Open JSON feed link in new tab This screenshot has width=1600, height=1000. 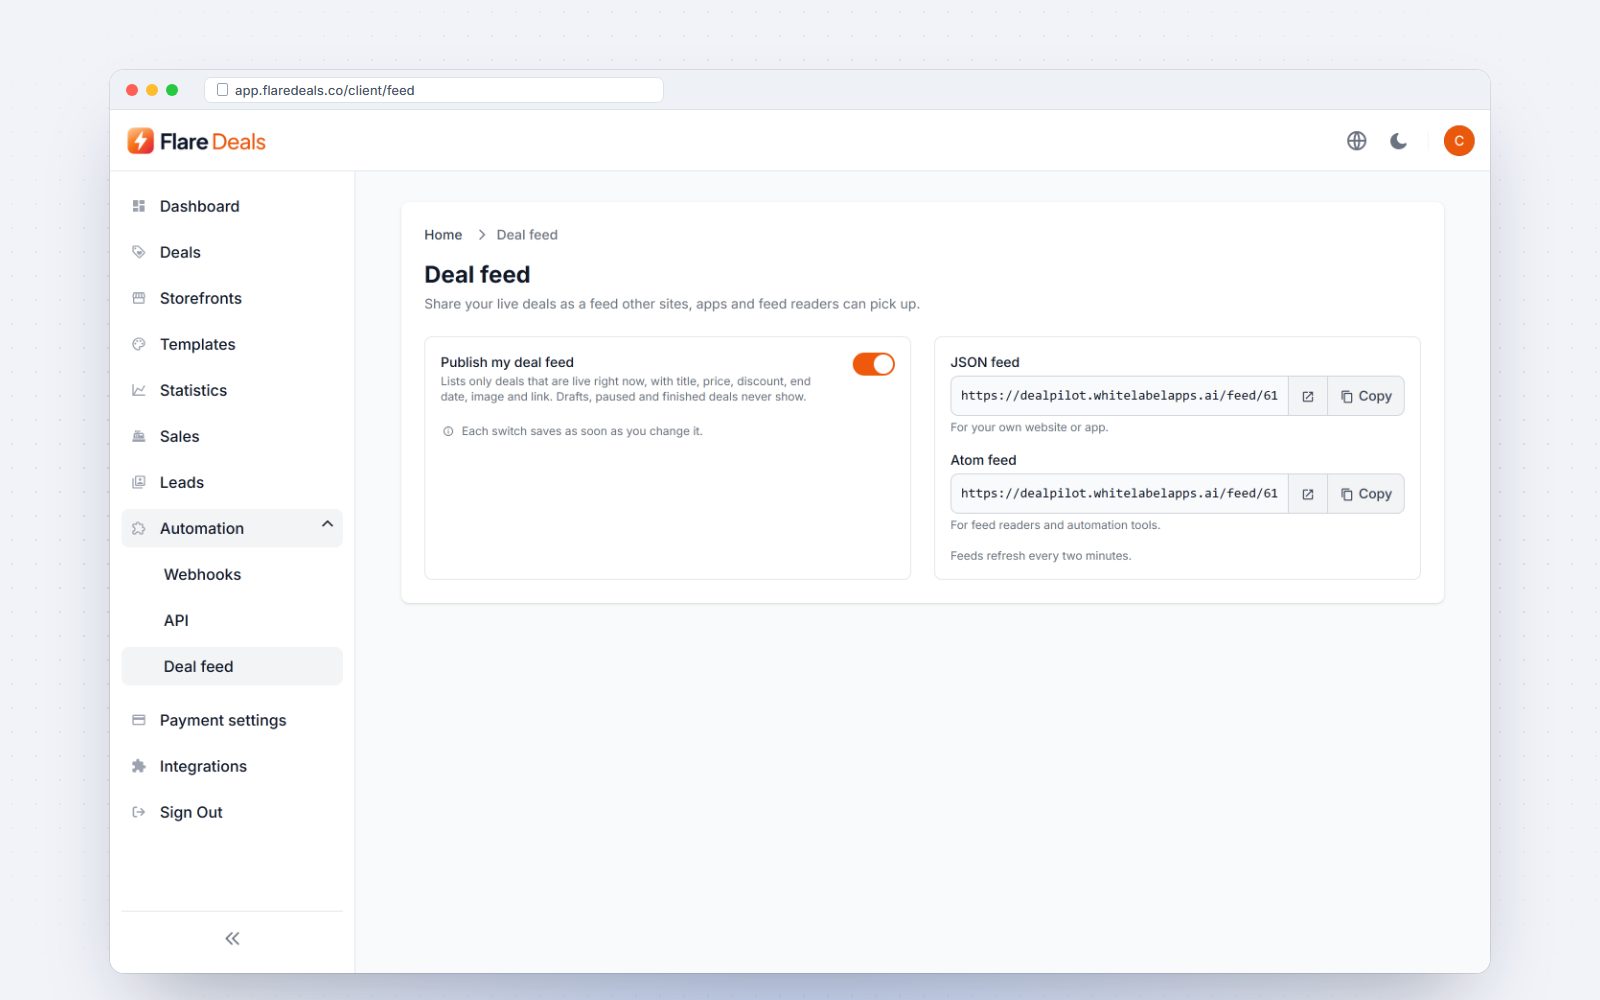click(x=1307, y=396)
